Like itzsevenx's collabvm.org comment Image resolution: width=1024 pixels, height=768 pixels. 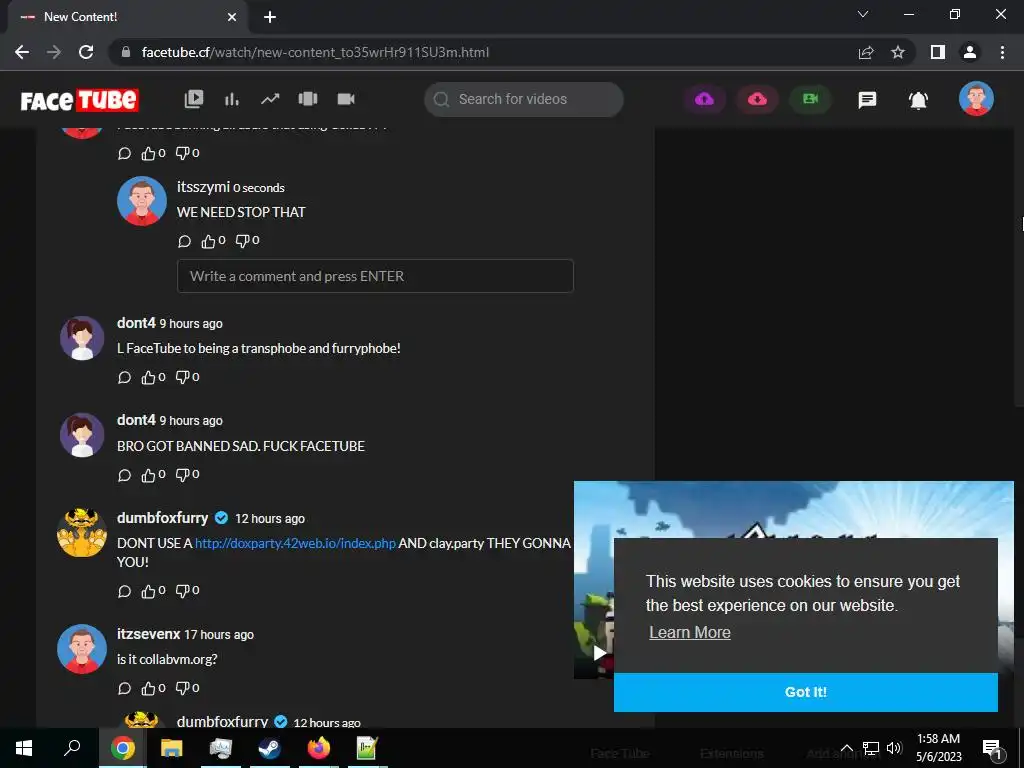tap(148, 688)
